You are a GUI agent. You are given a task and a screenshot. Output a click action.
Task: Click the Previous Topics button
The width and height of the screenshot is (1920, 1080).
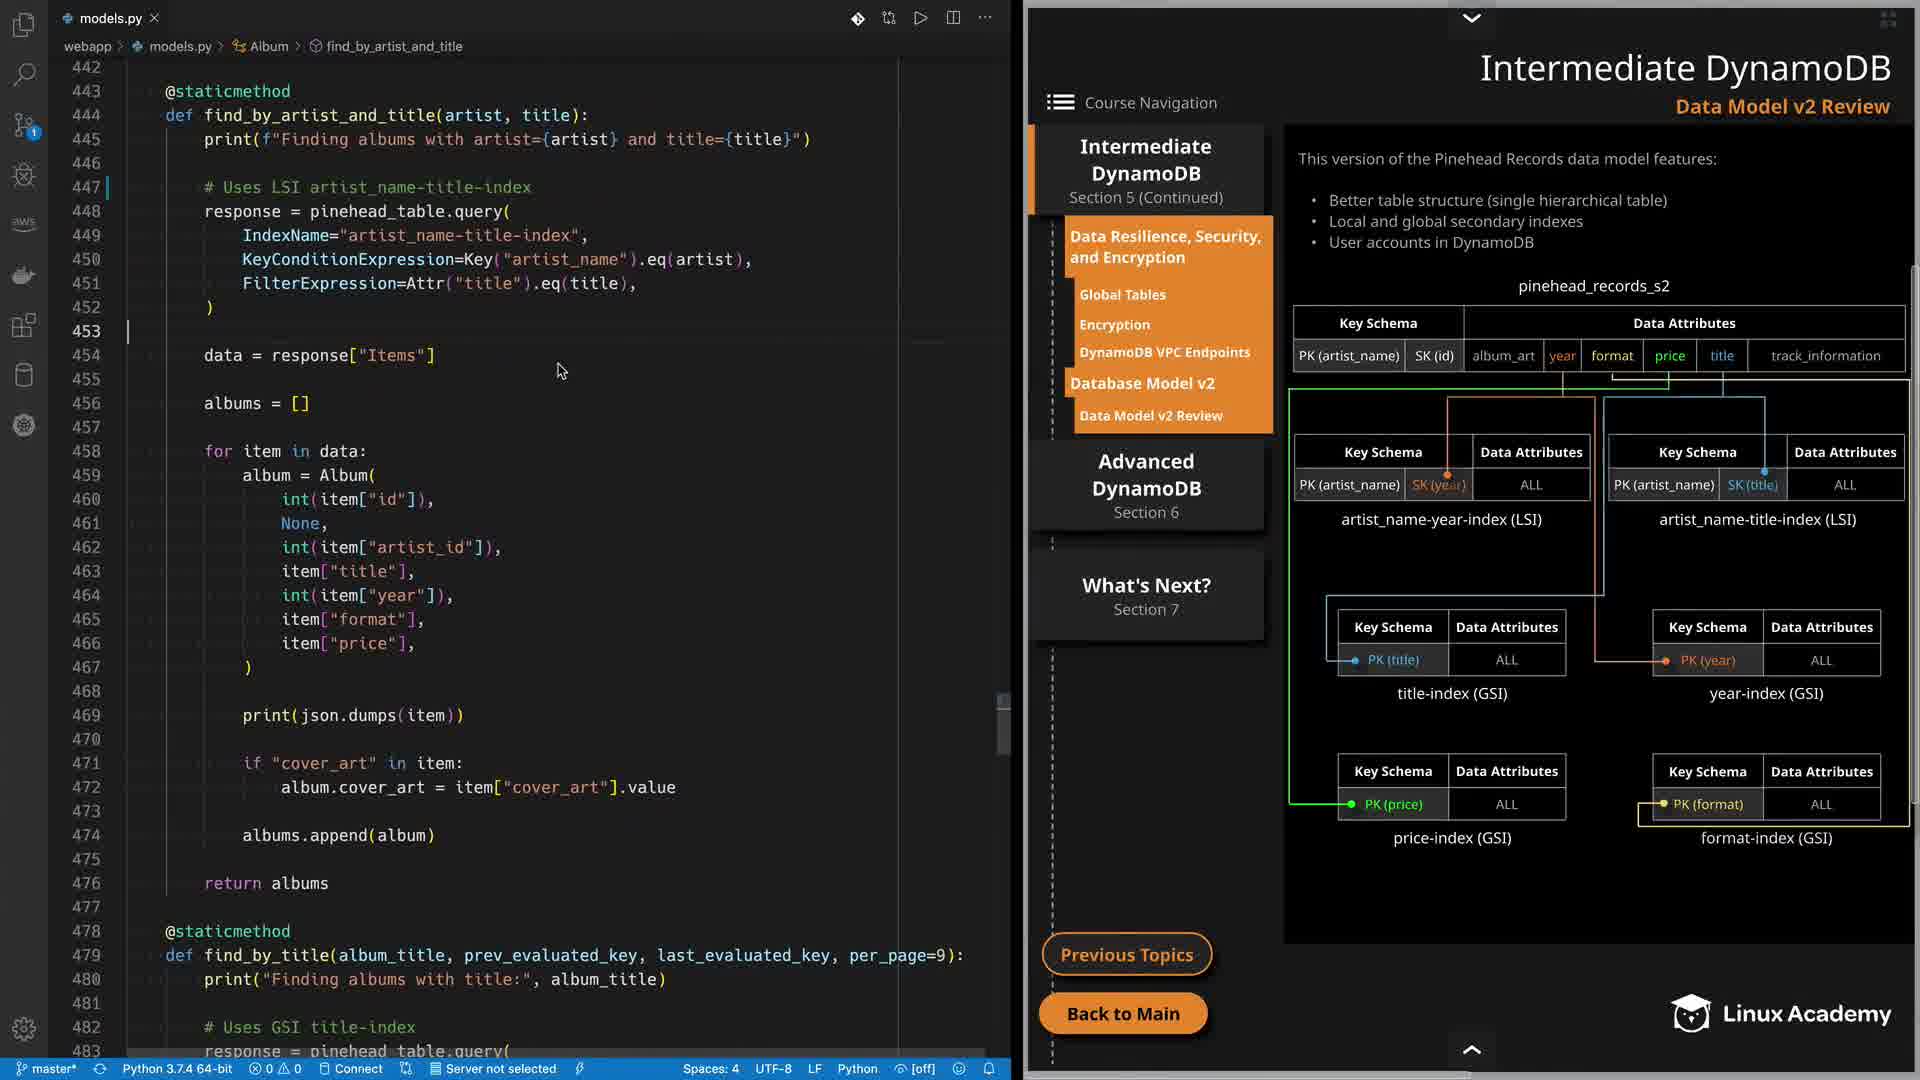tap(1126, 954)
